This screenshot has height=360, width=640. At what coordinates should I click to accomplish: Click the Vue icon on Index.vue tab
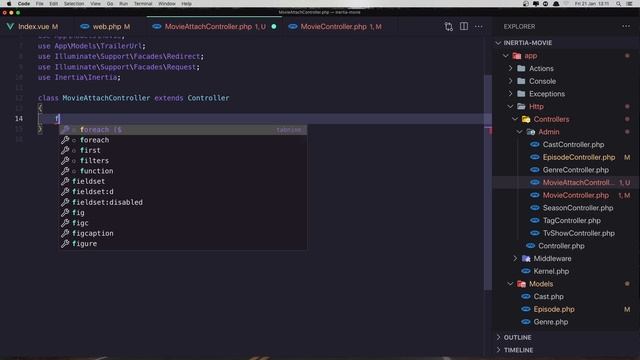click(x=10, y=27)
